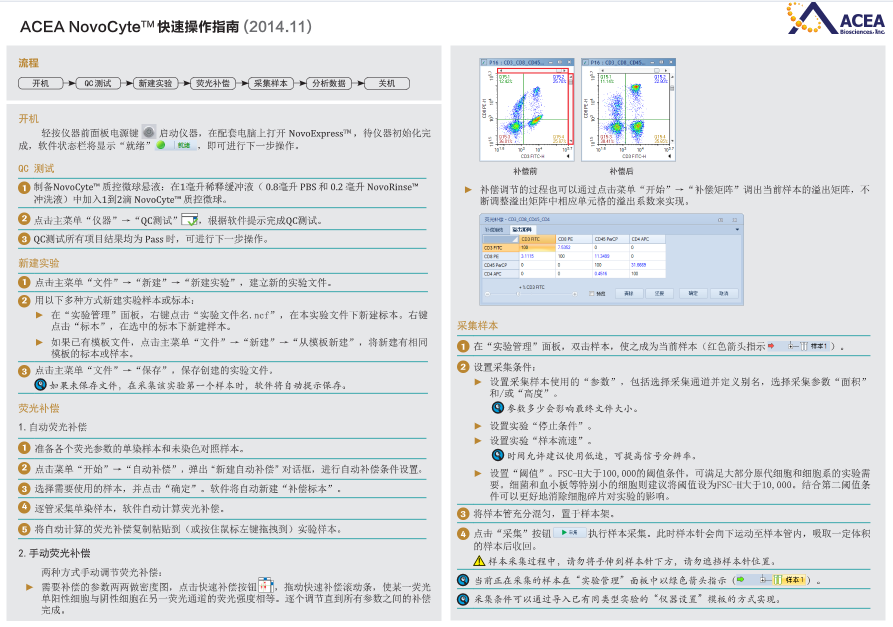Screen dimensions: 893x627
Task: Click the plus end of the compensation slider
Action: [x=575, y=294]
